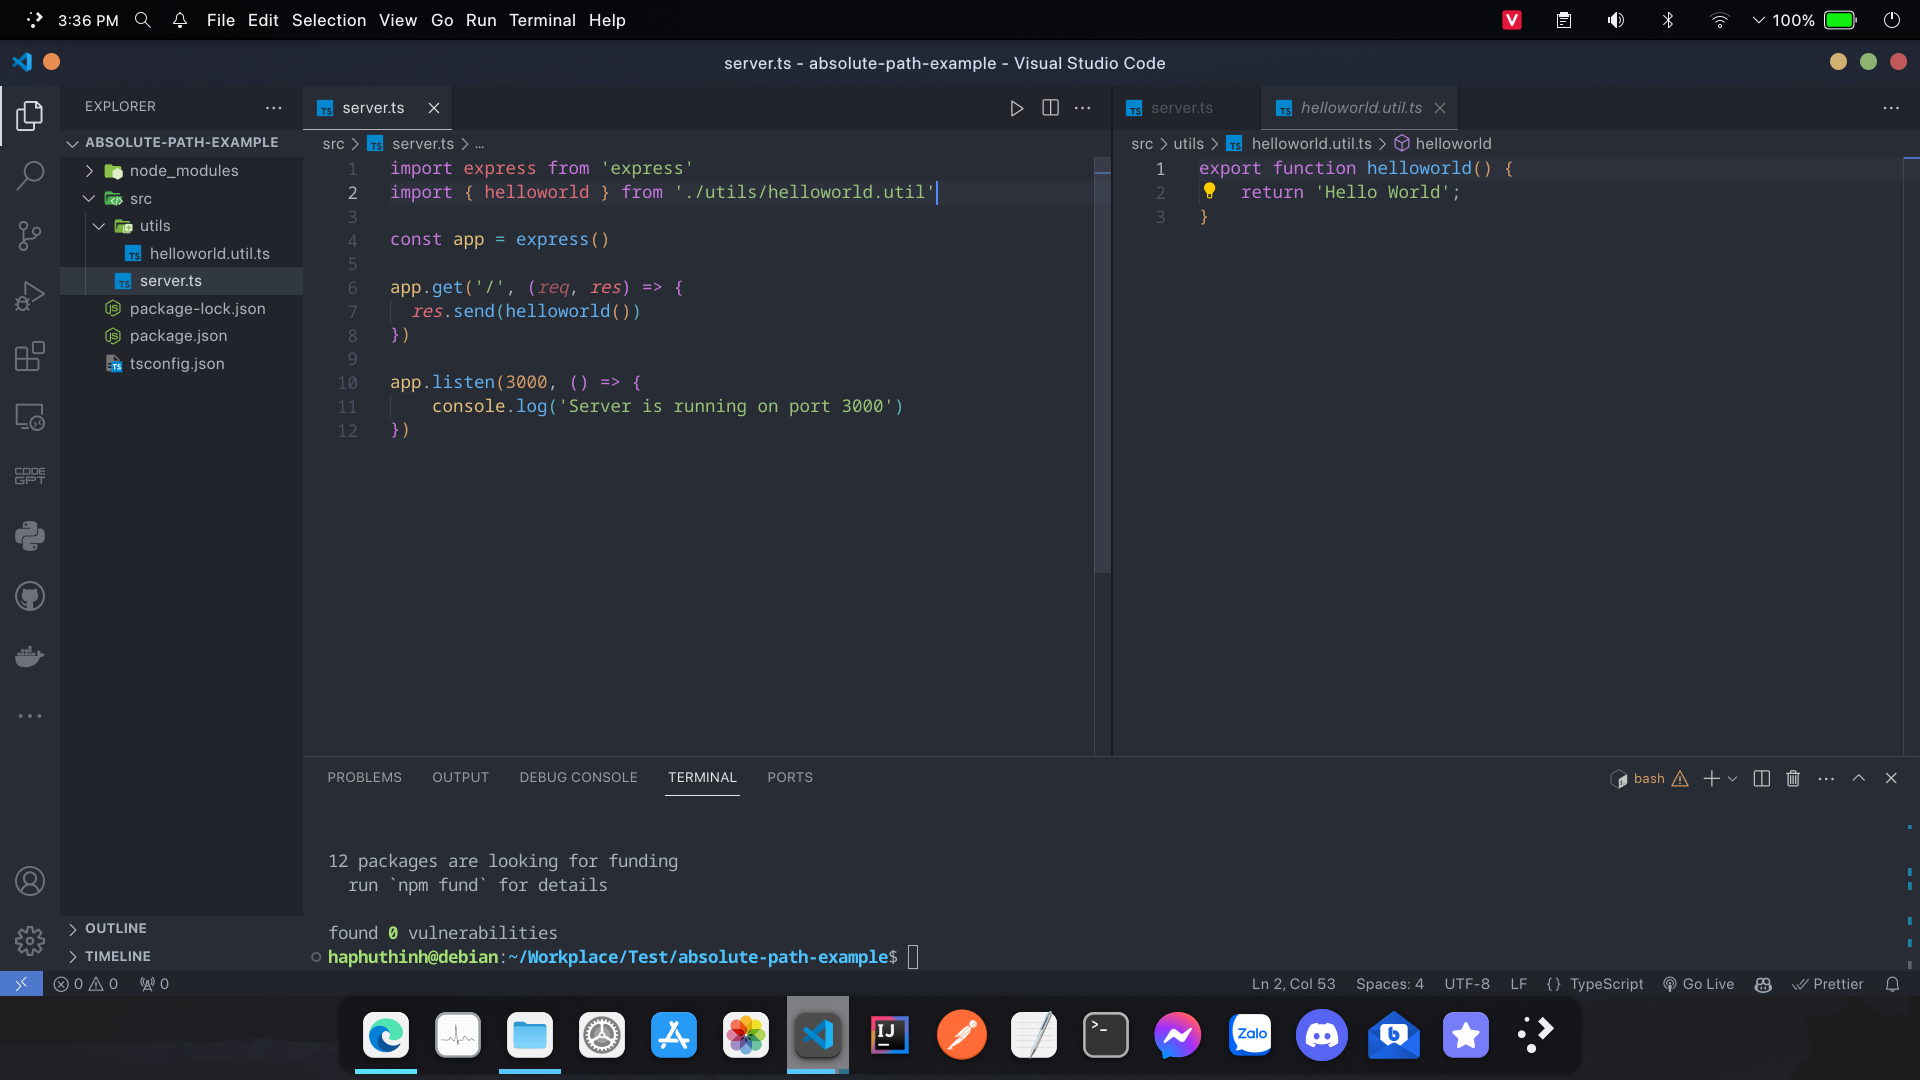The image size is (1920, 1080).
Task: Click the lightbulb code action icon
Action: coord(1209,191)
